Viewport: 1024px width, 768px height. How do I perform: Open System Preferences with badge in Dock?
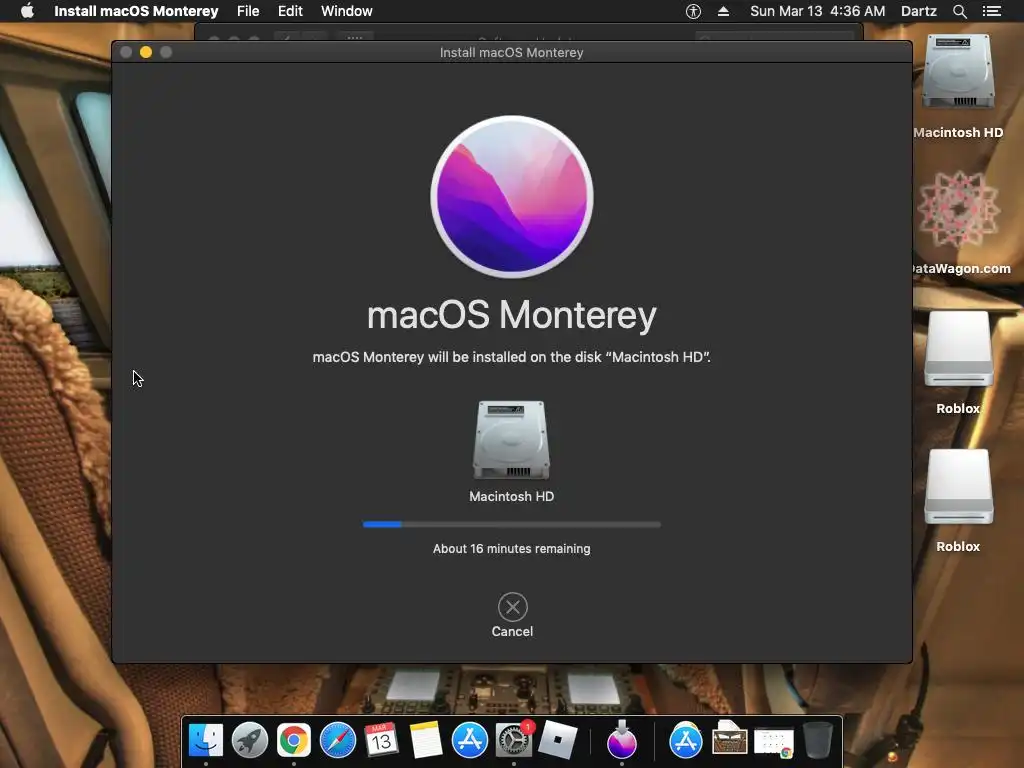click(514, 740)
